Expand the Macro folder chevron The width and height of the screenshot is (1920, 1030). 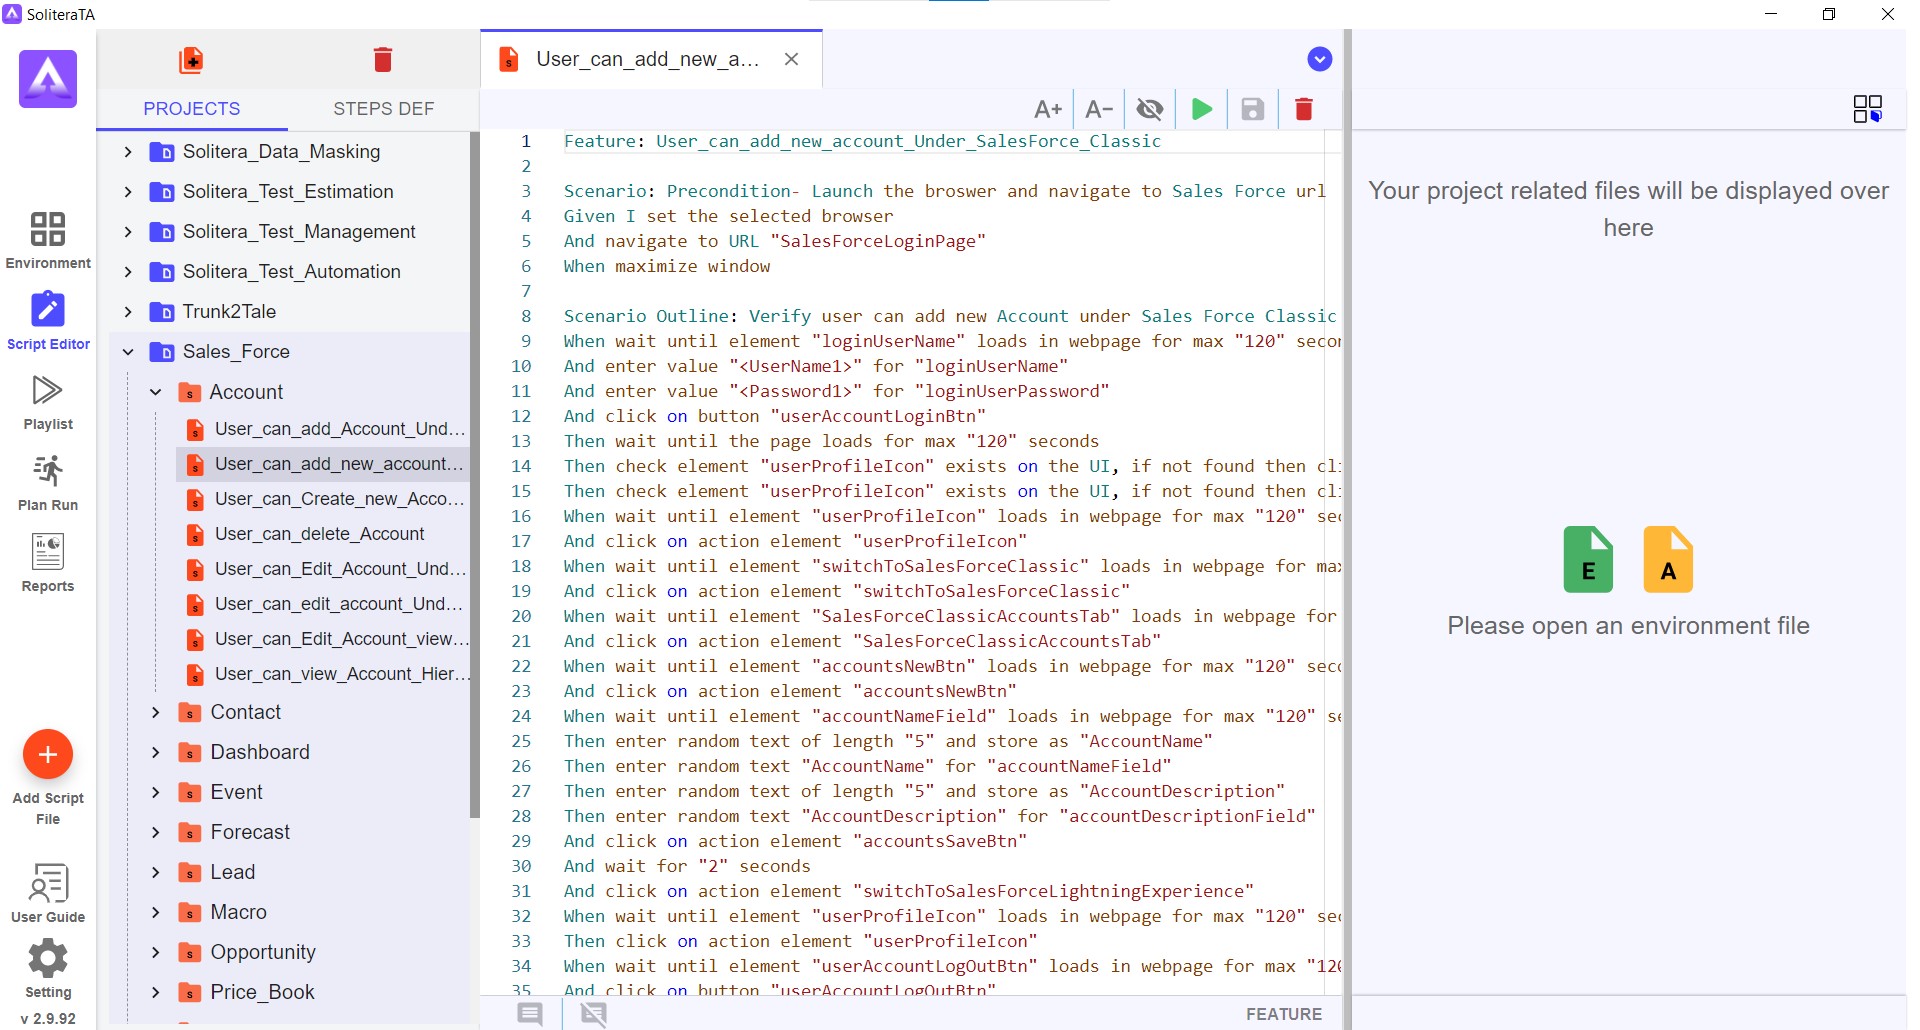[x=156, y=912]
